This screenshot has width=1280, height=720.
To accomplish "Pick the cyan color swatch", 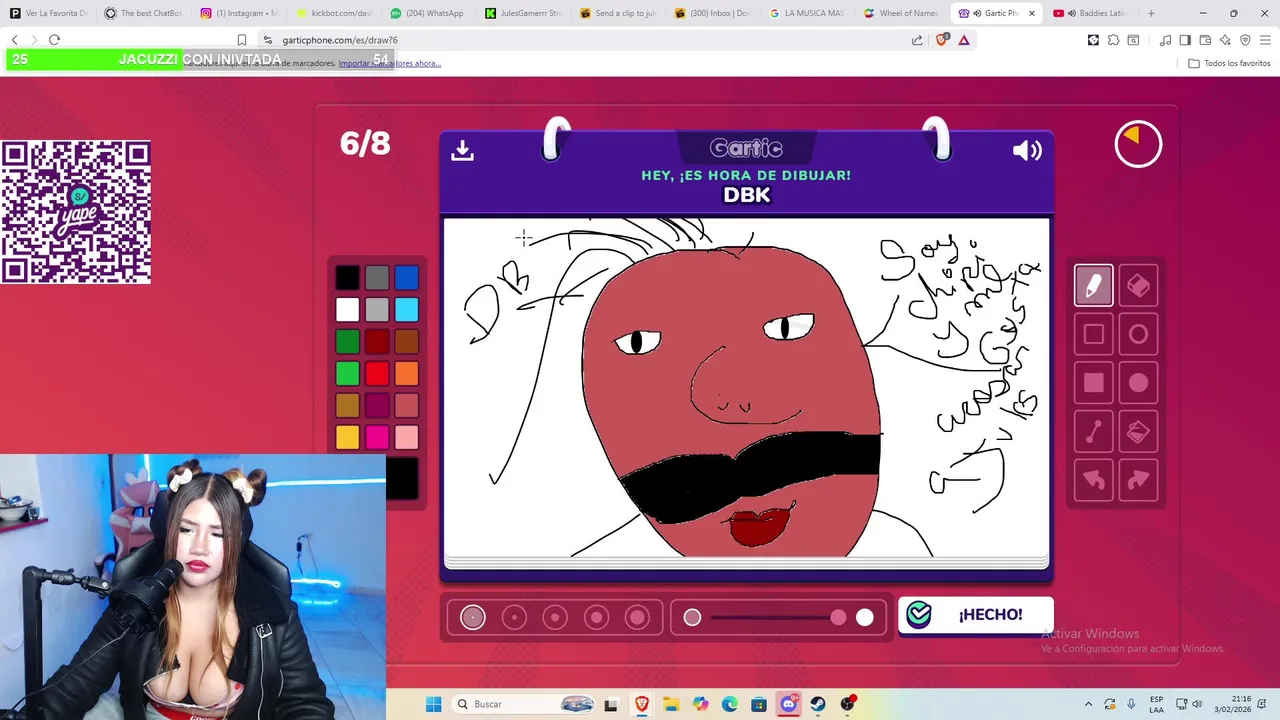I will [406, 310].
